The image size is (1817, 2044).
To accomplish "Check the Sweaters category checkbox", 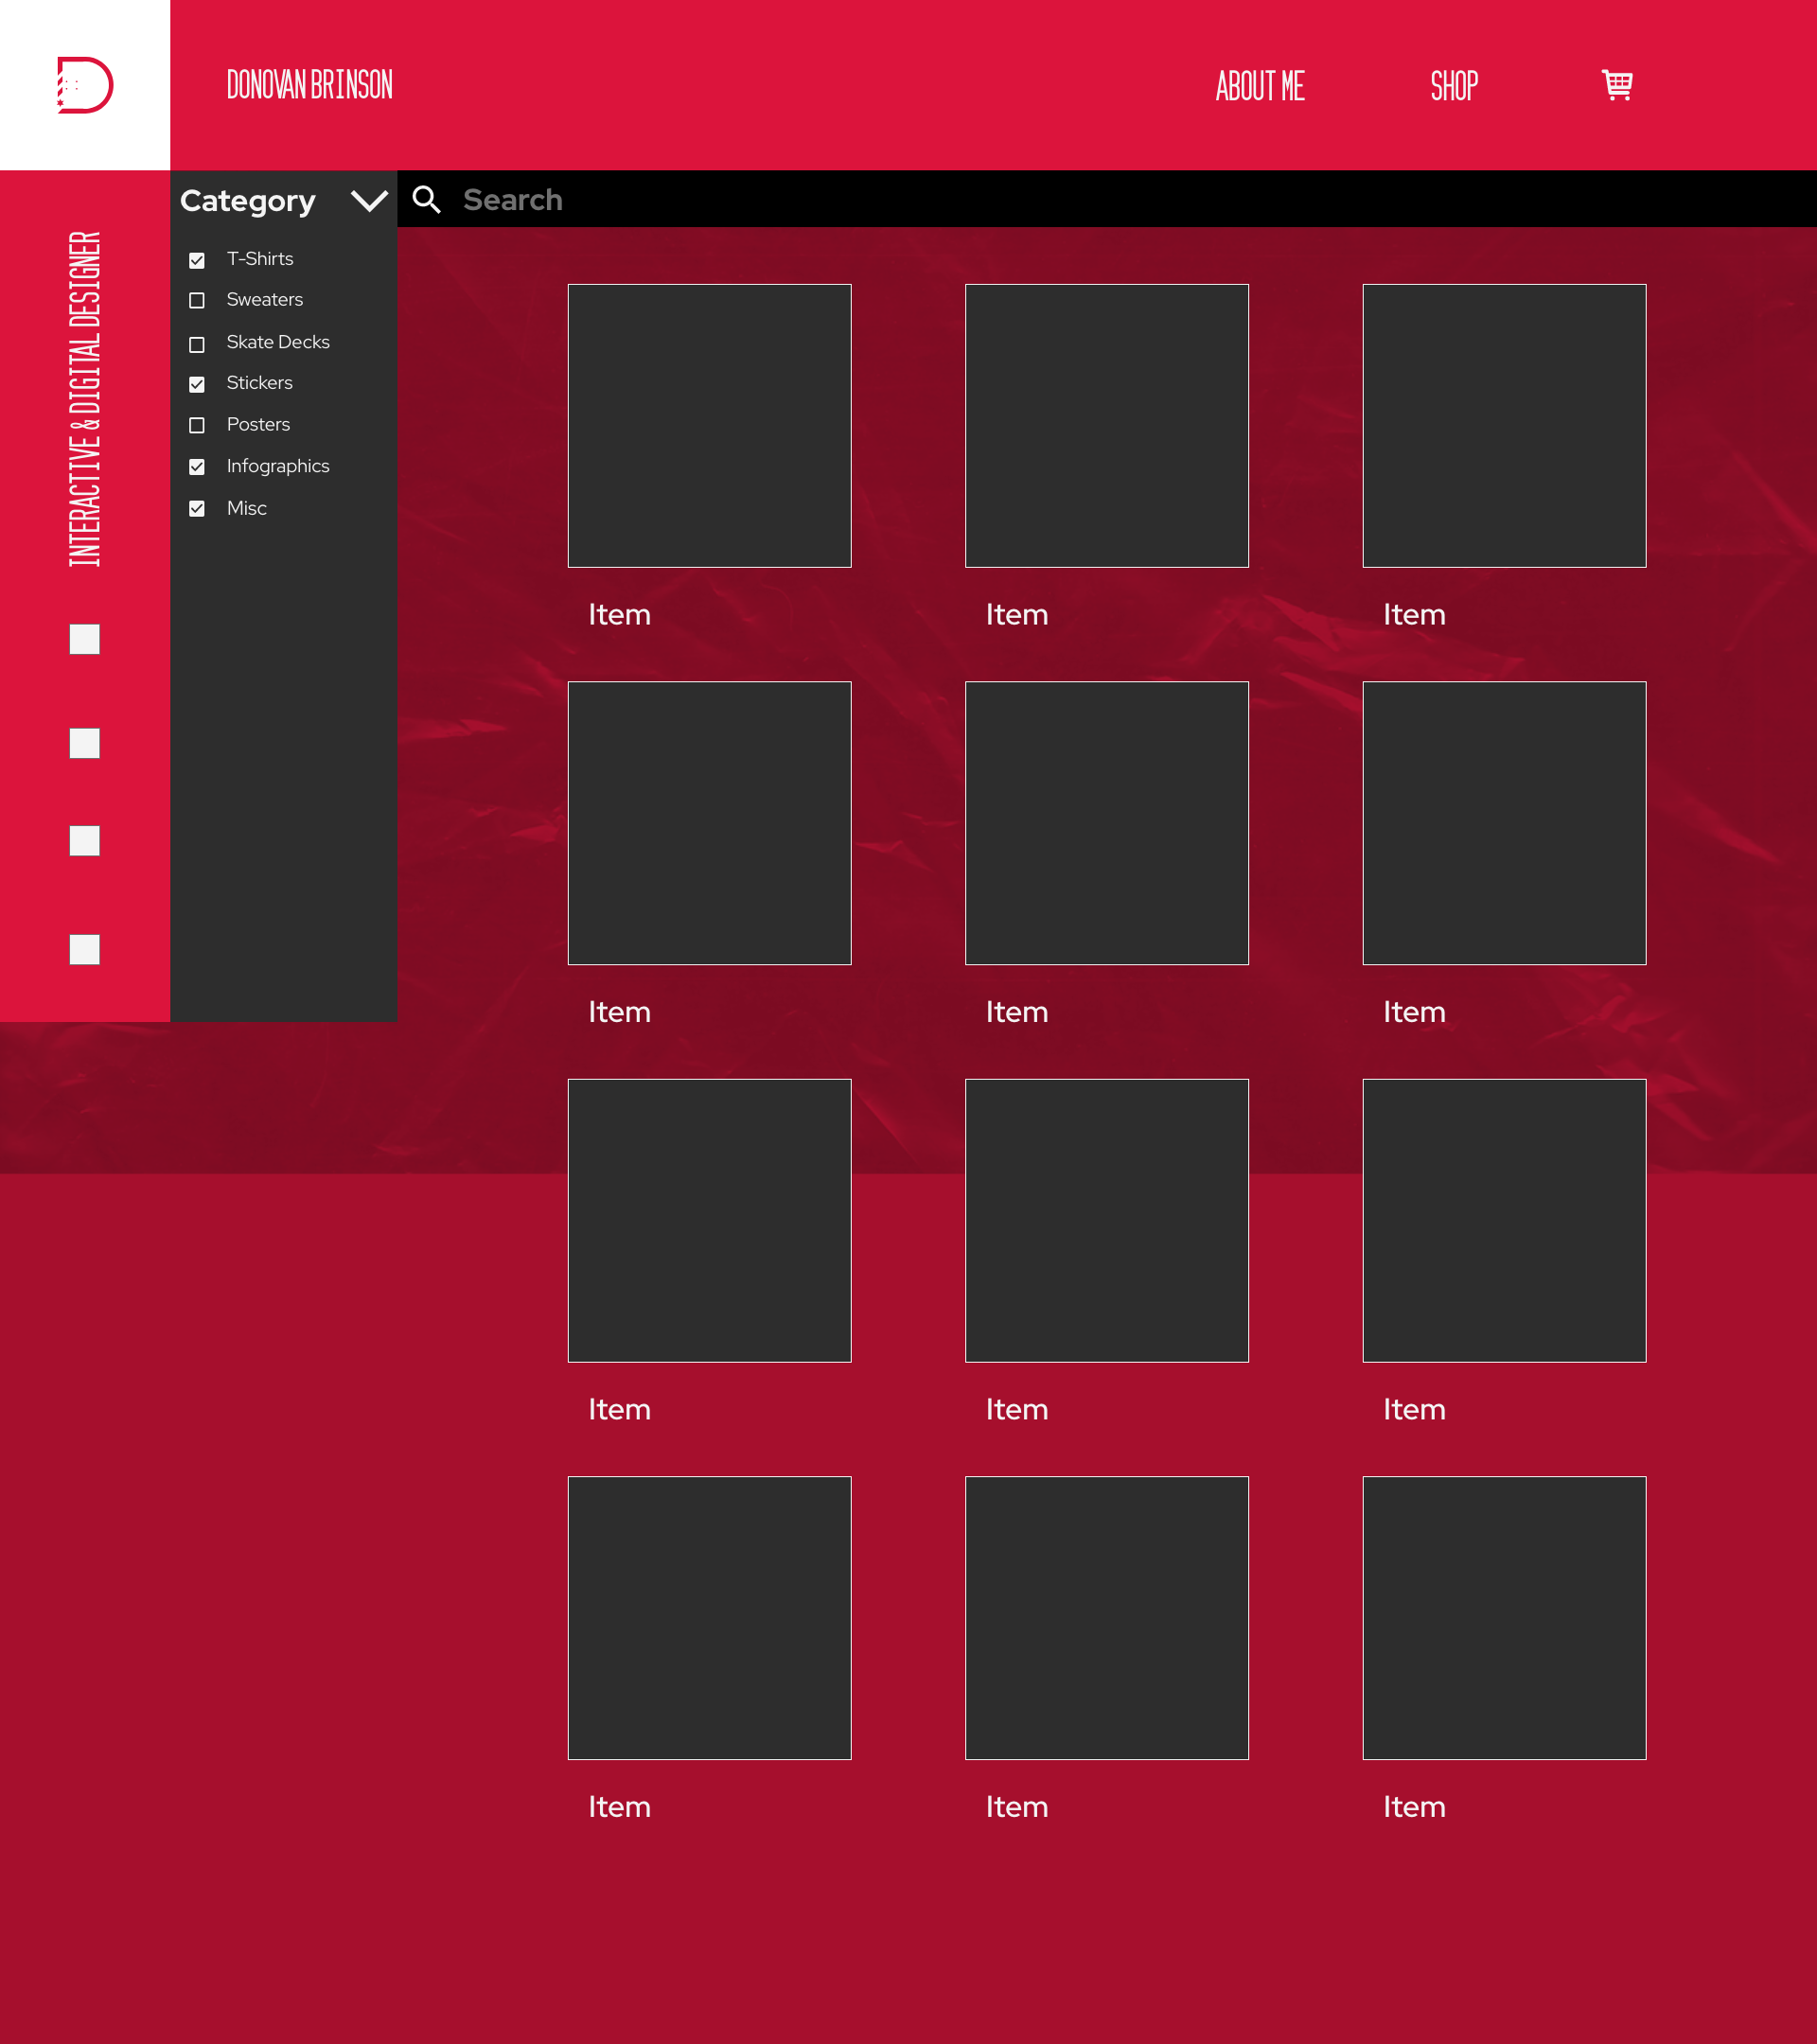I will click(x=197, y=301).
